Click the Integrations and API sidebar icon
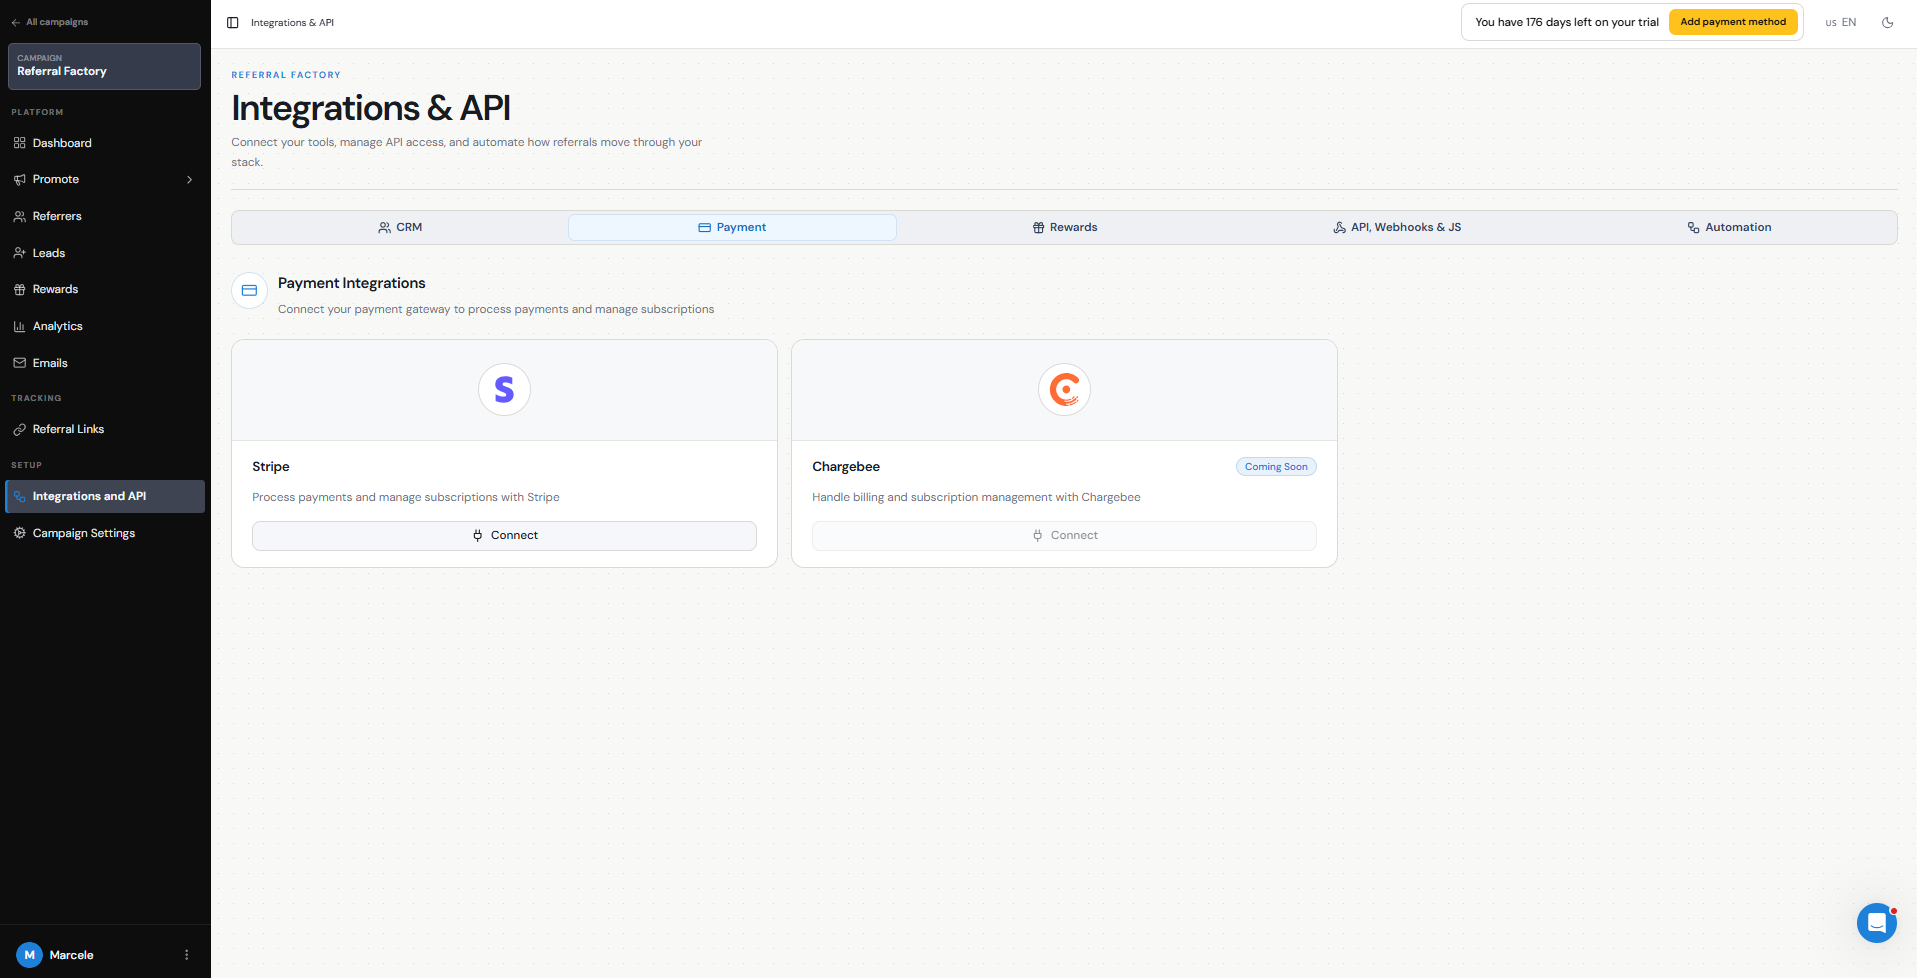This screenshot has width=1917, height=978. tap(19, 496)
